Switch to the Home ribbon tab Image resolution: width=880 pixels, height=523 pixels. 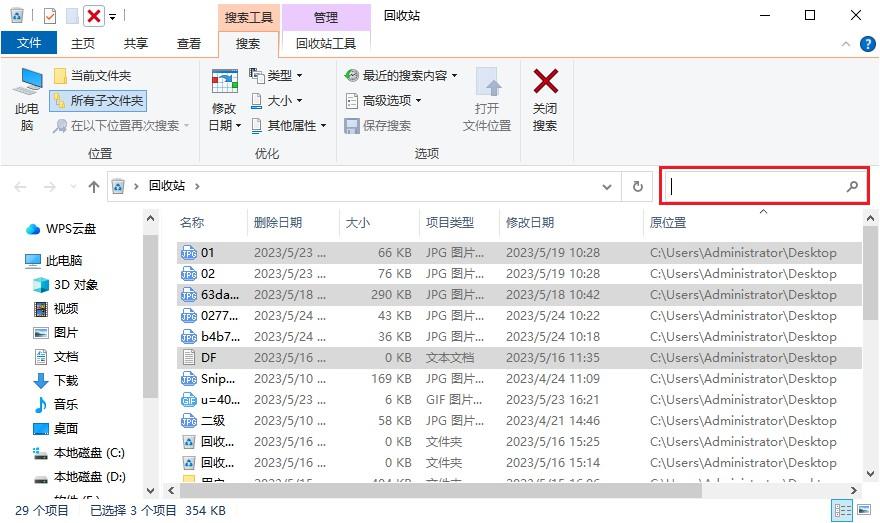pos(82,43)
